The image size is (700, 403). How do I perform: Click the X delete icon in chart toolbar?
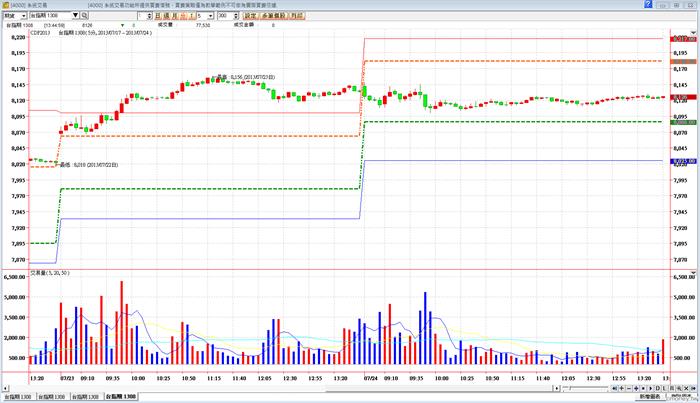pos(686,388)
